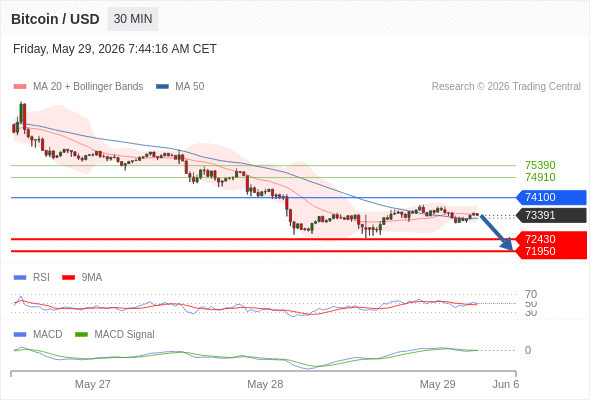Click the 74910 resistance level label

(540, 177)
